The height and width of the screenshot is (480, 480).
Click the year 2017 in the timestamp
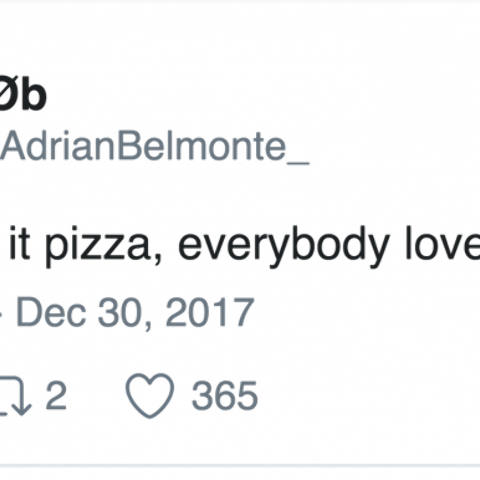[210, 312]
